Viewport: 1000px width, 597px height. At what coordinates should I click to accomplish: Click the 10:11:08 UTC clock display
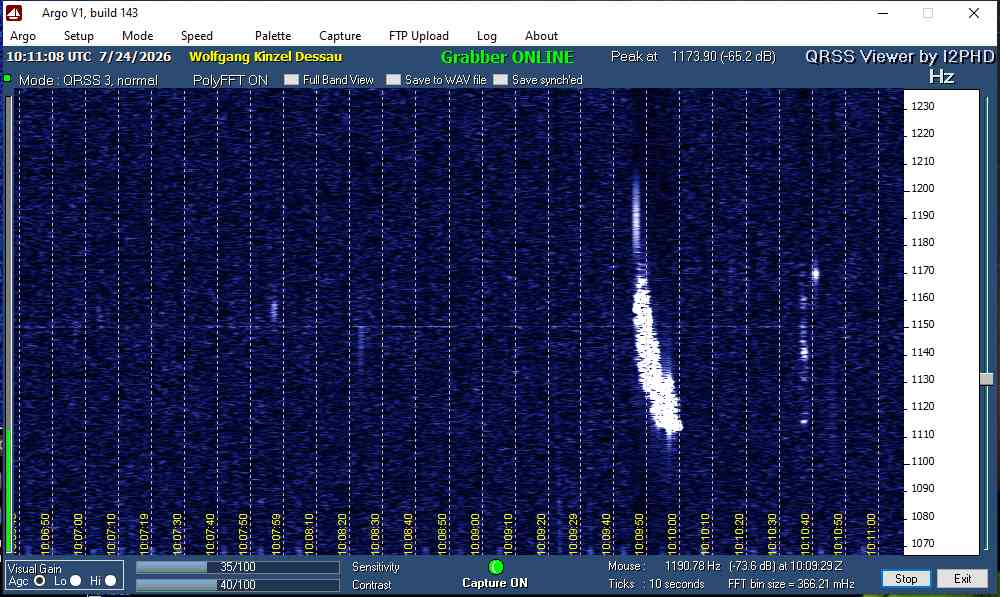(x=89, y=56)
